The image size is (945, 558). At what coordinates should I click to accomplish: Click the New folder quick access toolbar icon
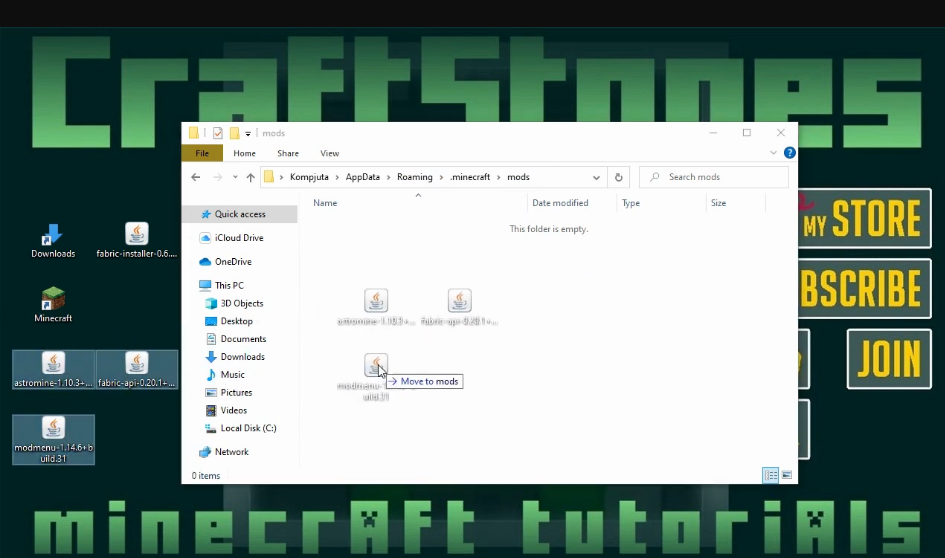234,133
